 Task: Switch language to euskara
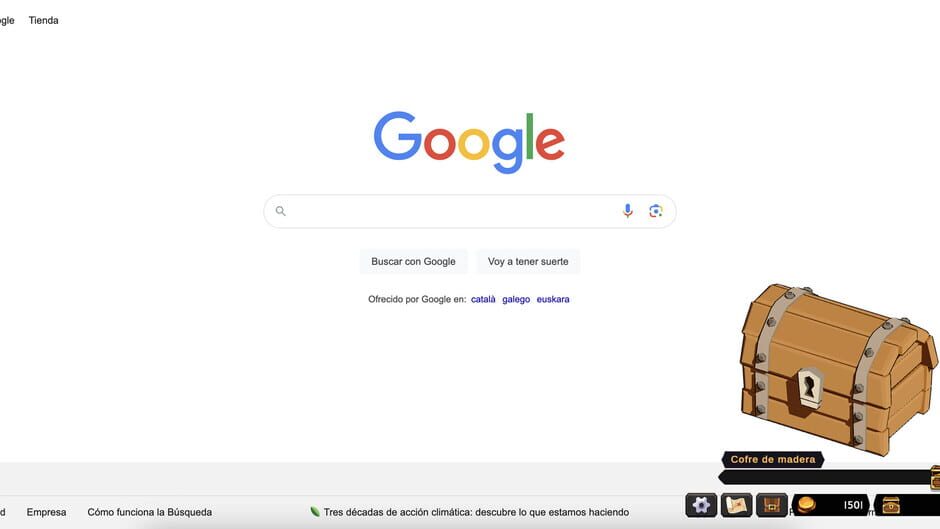pyautogui.click(x=553, y=299)
